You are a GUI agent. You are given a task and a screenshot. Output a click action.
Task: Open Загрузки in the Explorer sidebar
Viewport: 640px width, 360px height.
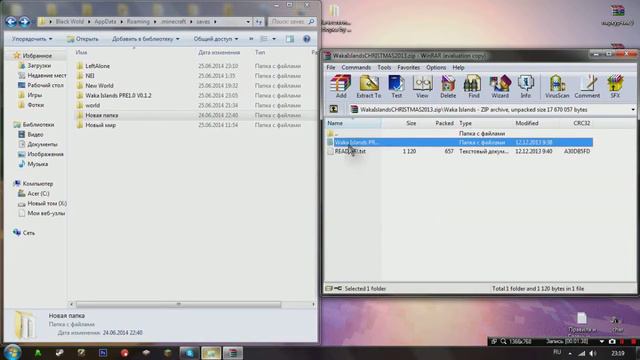(x=39, y=65)
